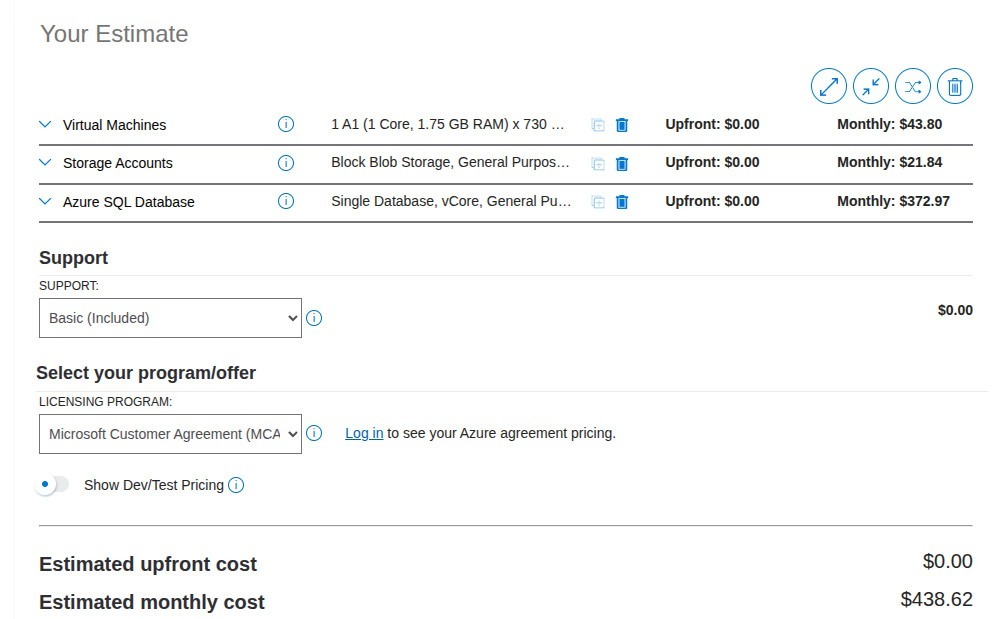The image size is (995, 619).
Task: Clone the Virtual Machines estimate row
Action: pos(598,125)
